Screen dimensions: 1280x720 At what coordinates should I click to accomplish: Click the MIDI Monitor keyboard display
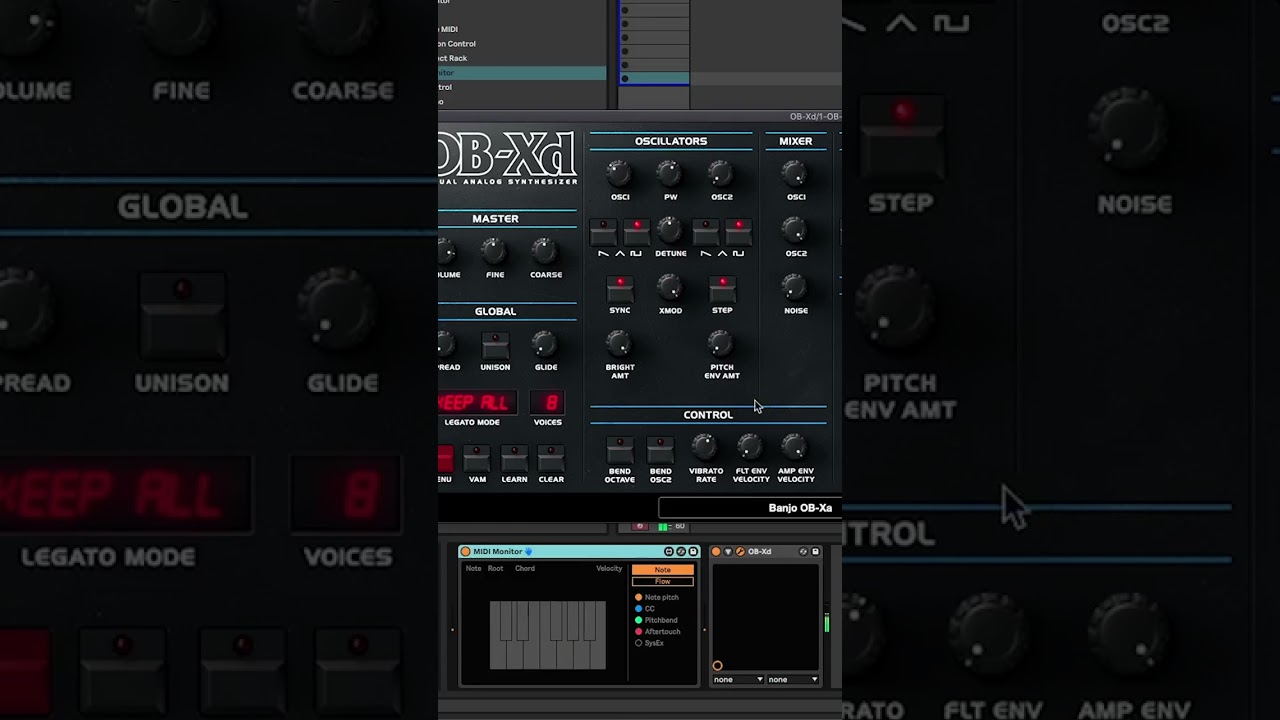click(547, 635)
